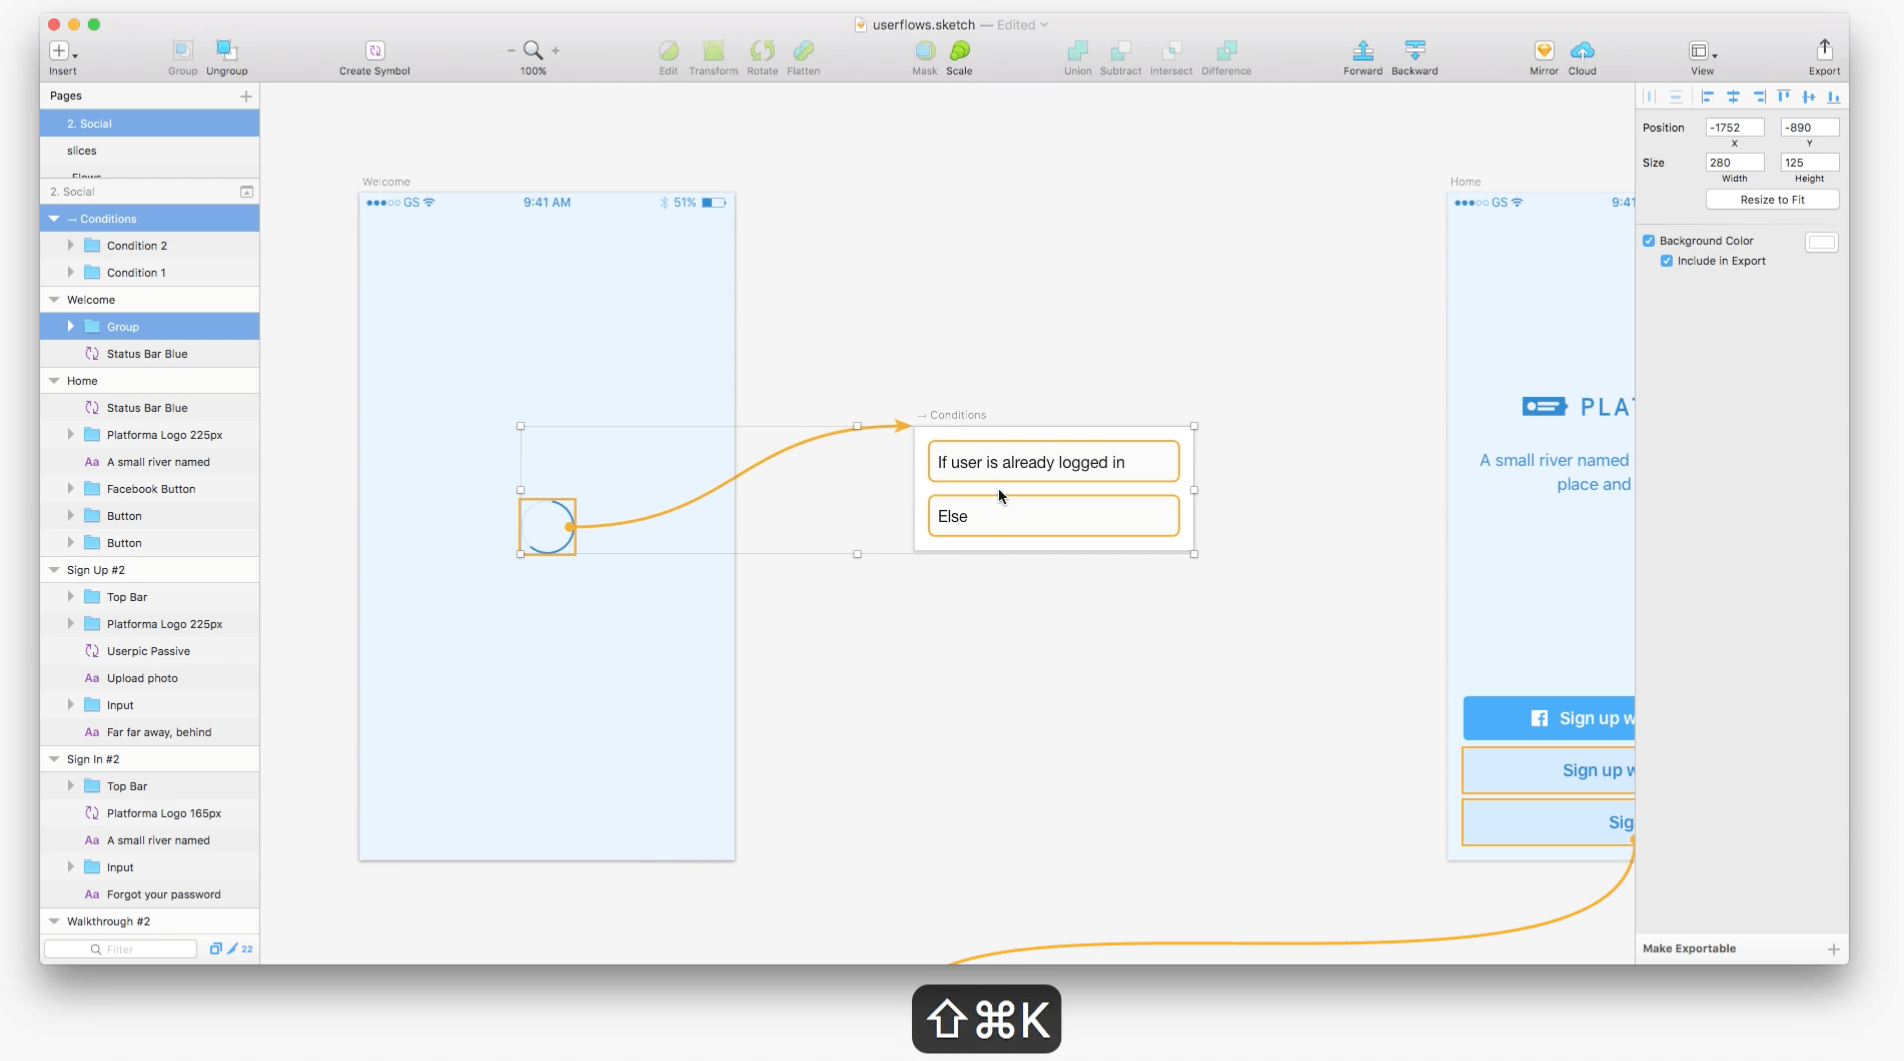
Task: Open the background color swatch
Action: [1821, 242]
